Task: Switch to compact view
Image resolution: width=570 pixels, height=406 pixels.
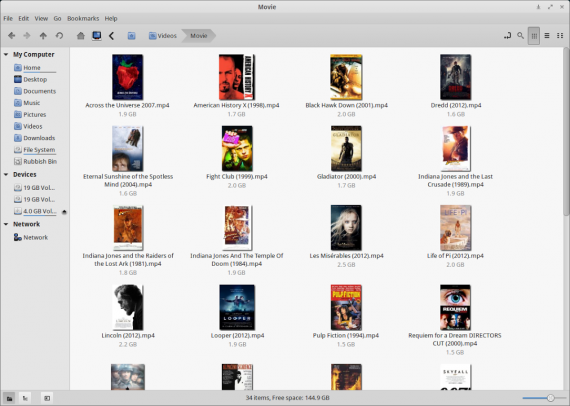Action: [x=560, y=36]
